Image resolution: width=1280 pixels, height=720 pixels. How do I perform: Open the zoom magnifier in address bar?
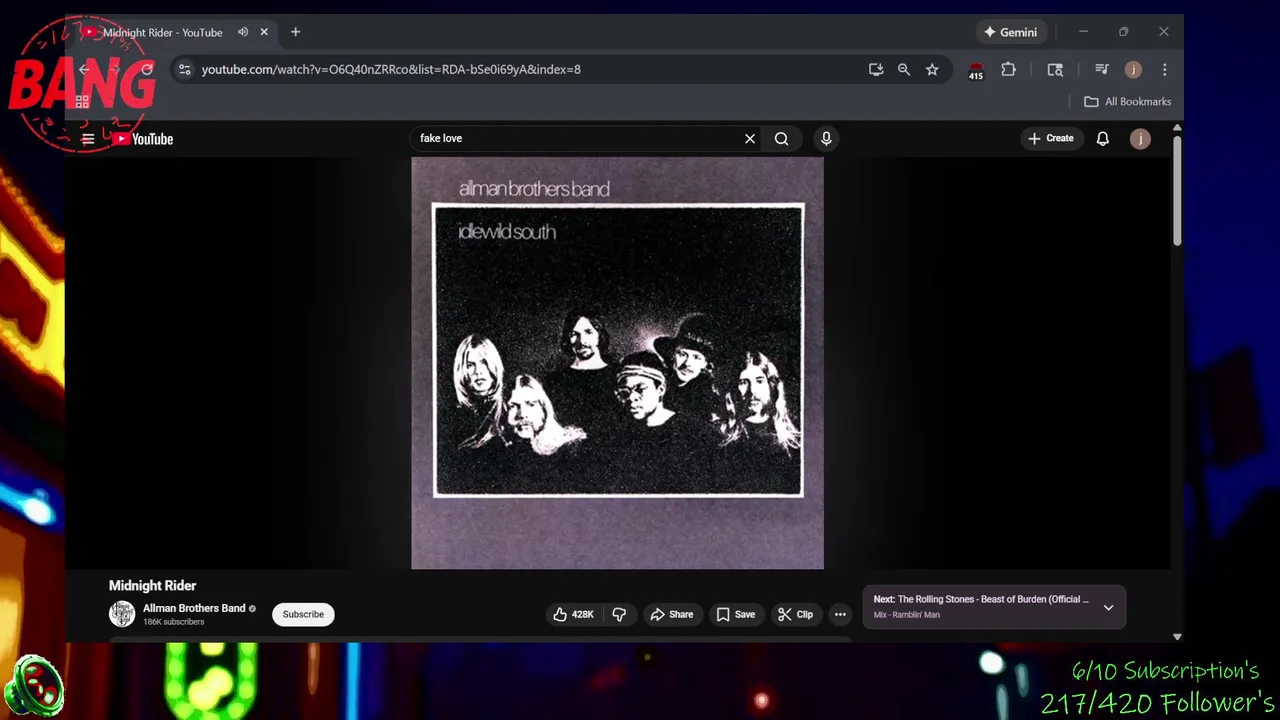tap(904, 69)
